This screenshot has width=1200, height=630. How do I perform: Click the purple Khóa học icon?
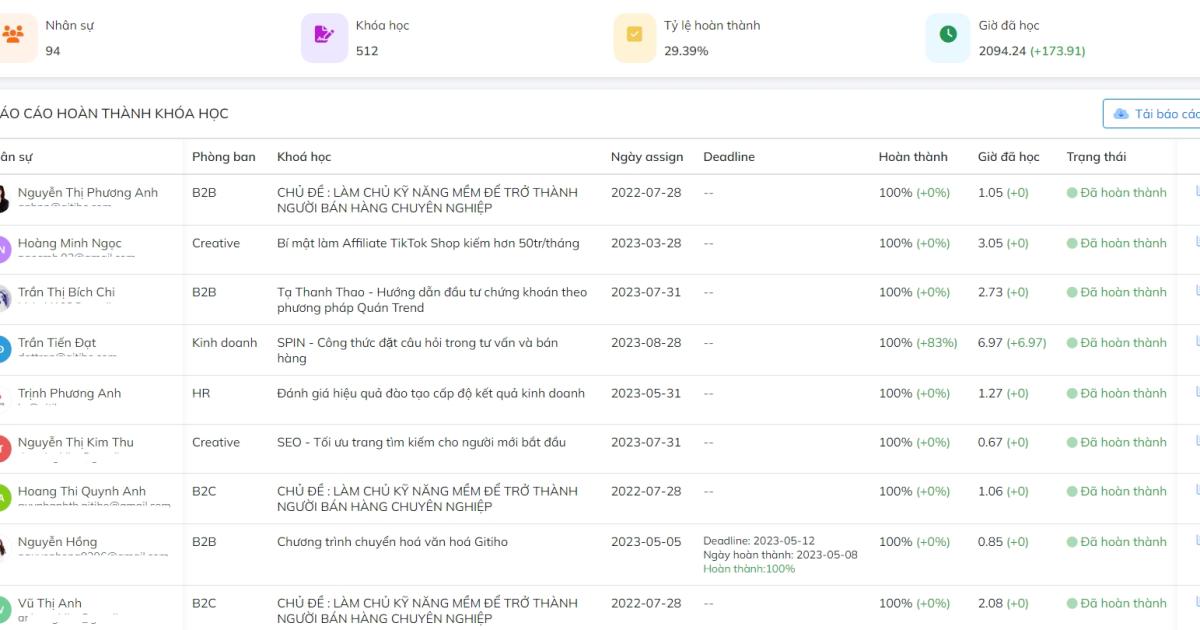pyautogui.click(x=324, y=36)
